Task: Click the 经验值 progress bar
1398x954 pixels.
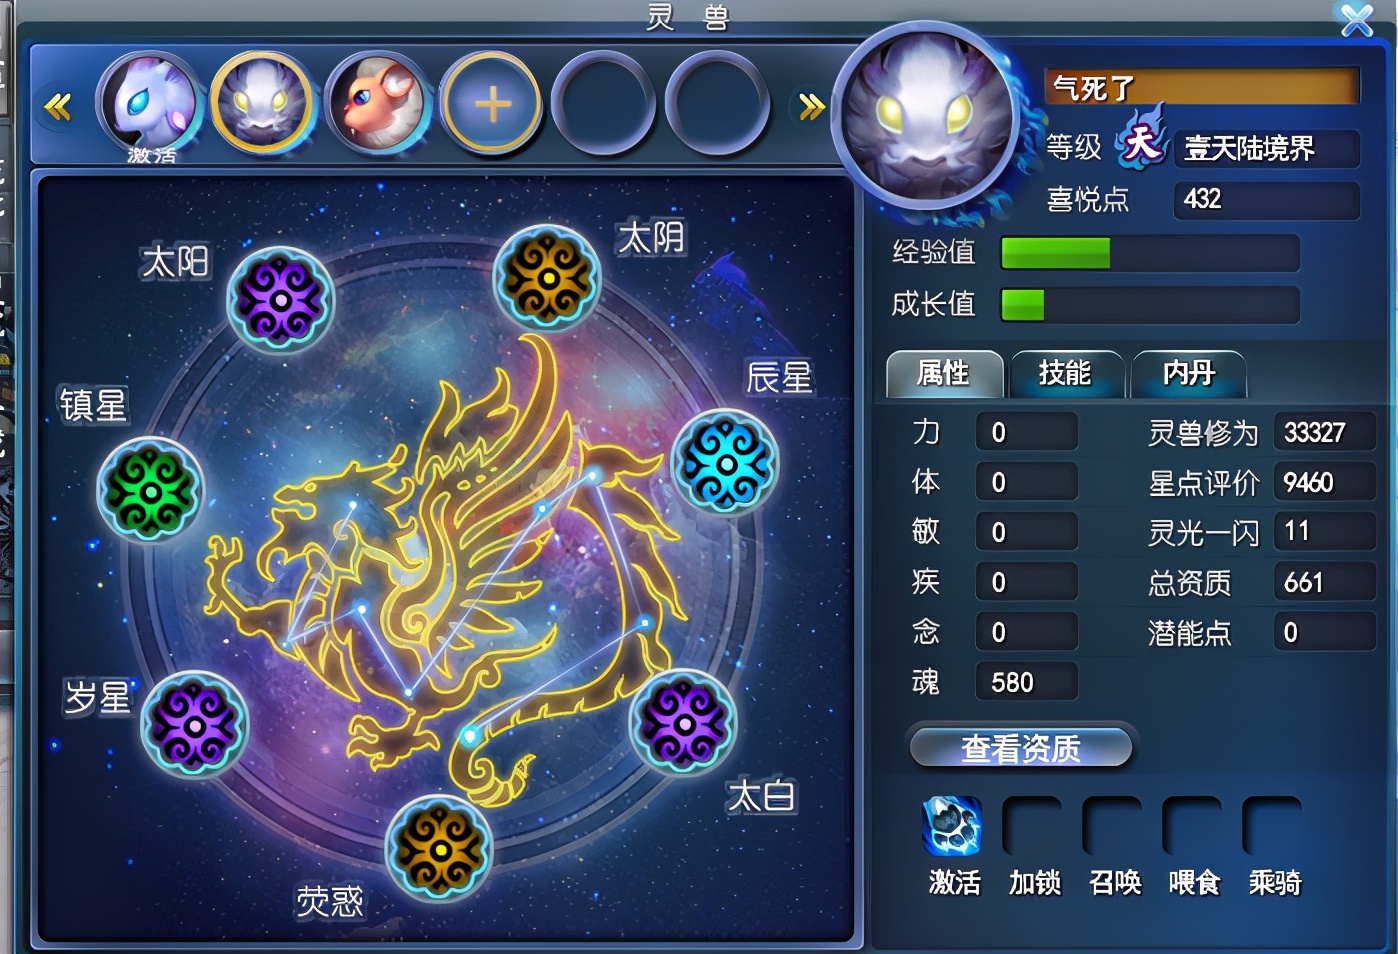Action: 1150,253
